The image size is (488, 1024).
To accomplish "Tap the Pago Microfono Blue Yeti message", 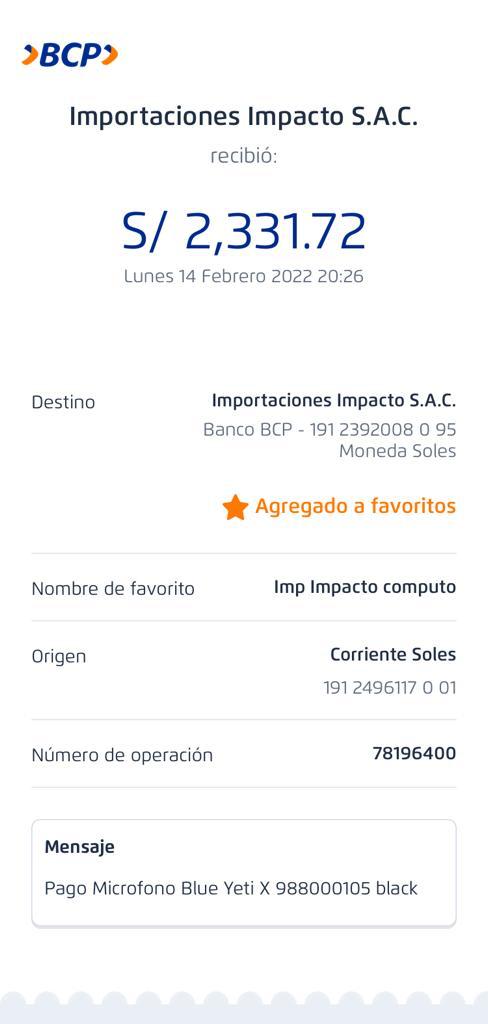I will click(x=231, y=889).
